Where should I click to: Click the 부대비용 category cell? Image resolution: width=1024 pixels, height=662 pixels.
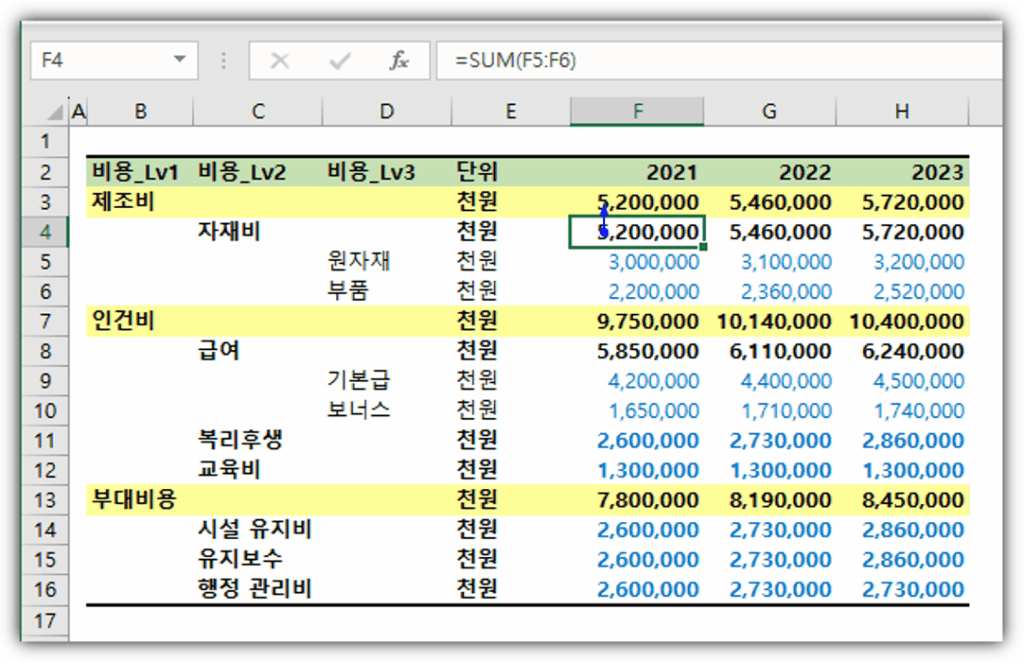[140, 500]
